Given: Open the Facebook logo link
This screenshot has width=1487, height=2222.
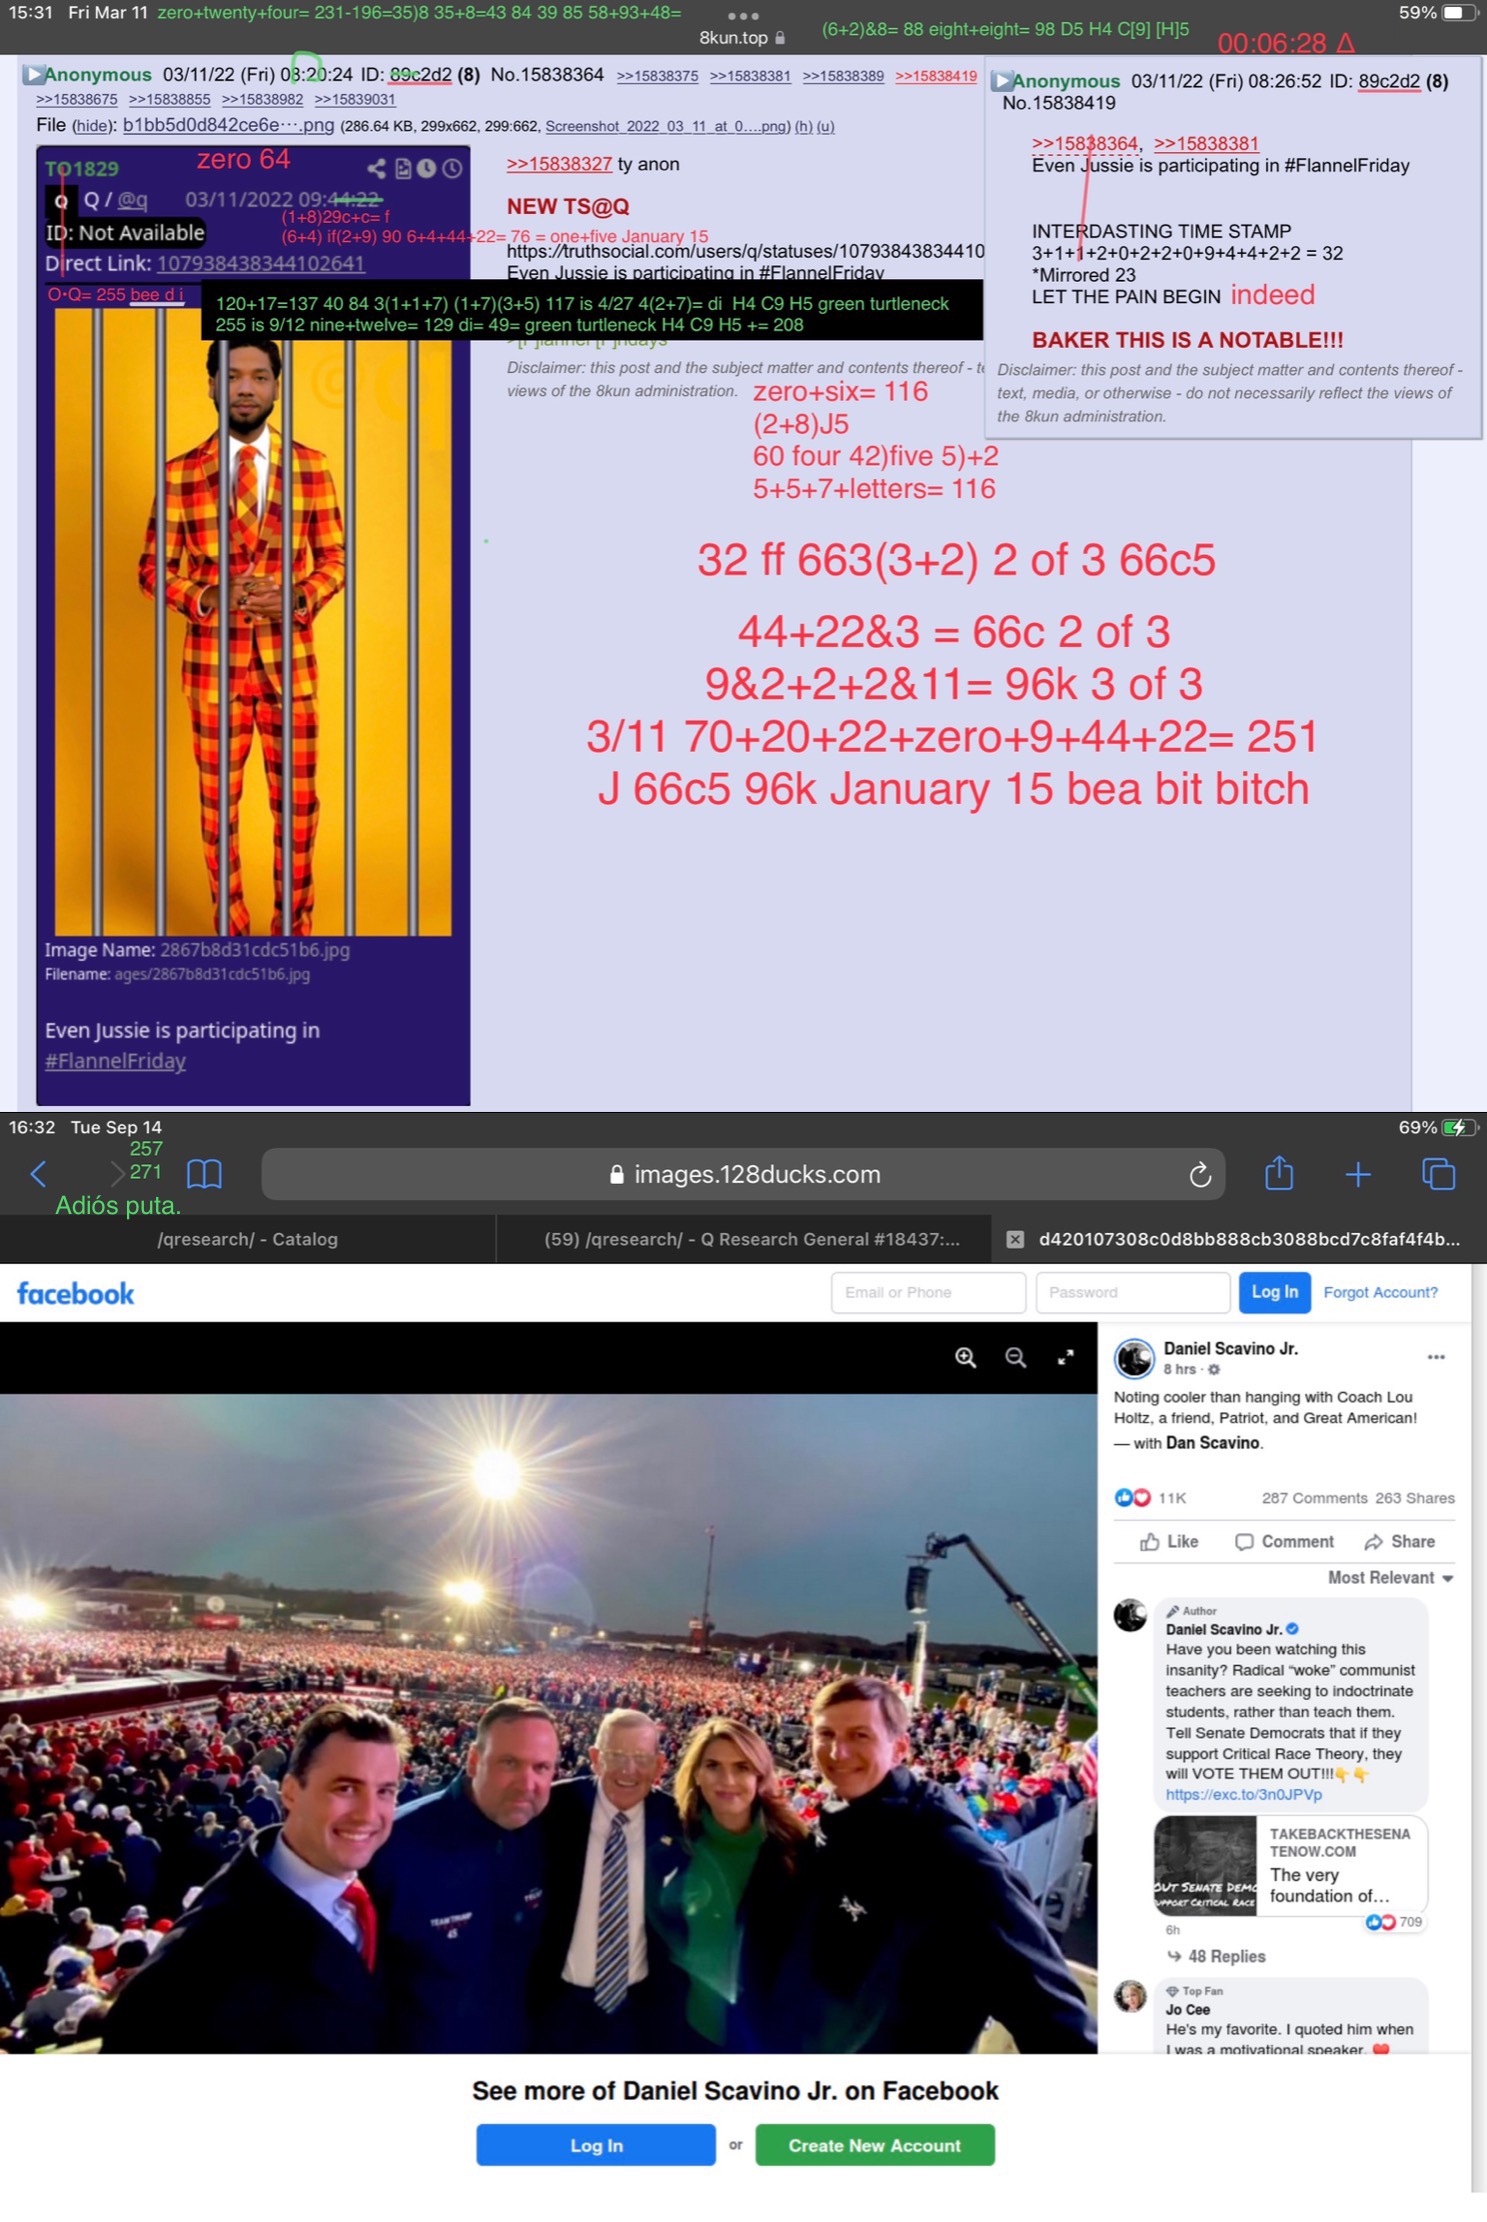Looking at the screenshot, I should coord(75,1293).
